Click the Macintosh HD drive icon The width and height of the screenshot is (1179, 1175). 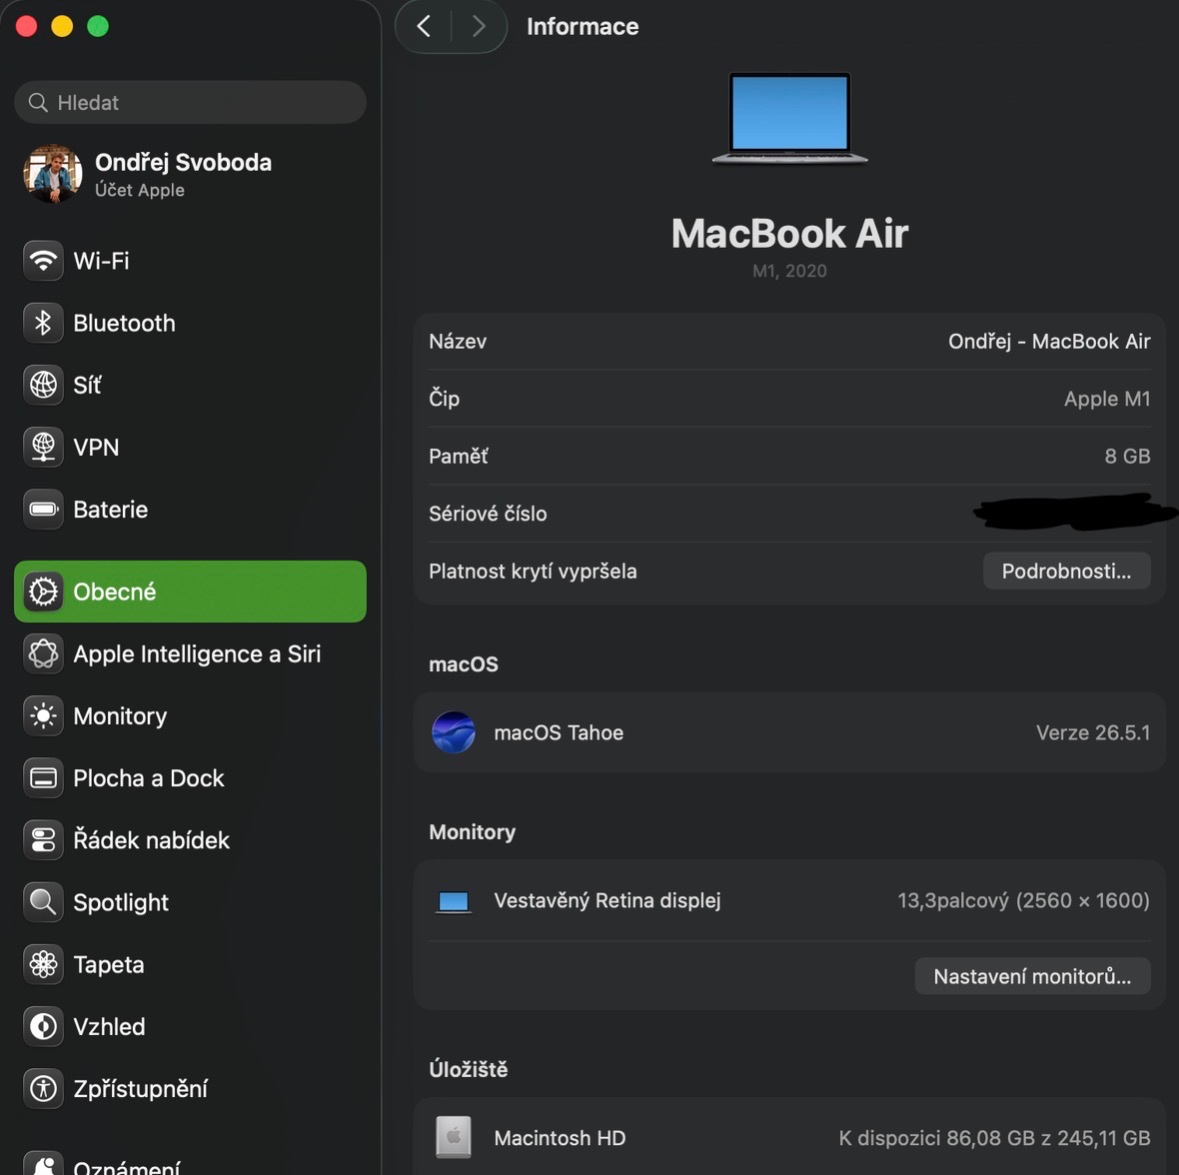click(453, 1137)
